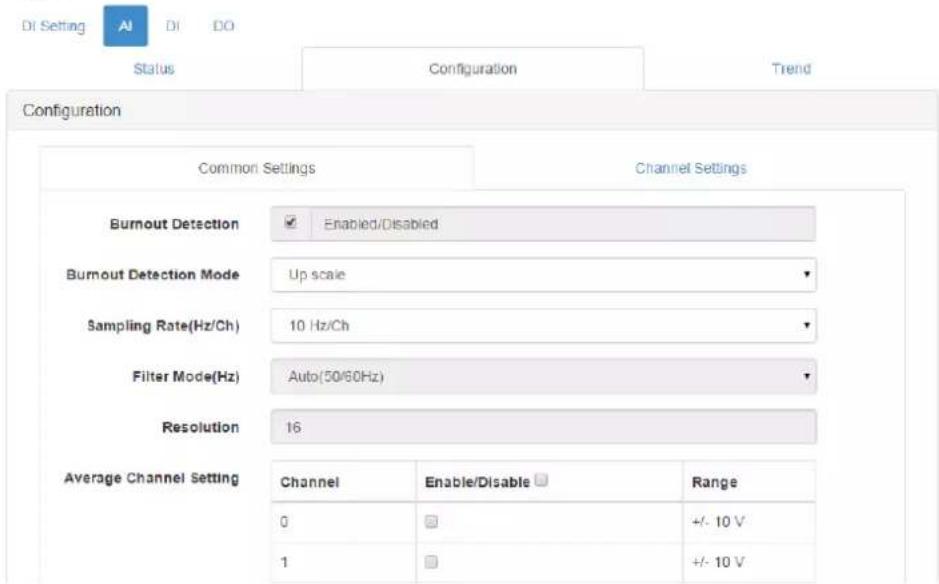The height and width of the screenshot is (584, 939).
Task: Open the Status tab
Action: click(154, 69)
